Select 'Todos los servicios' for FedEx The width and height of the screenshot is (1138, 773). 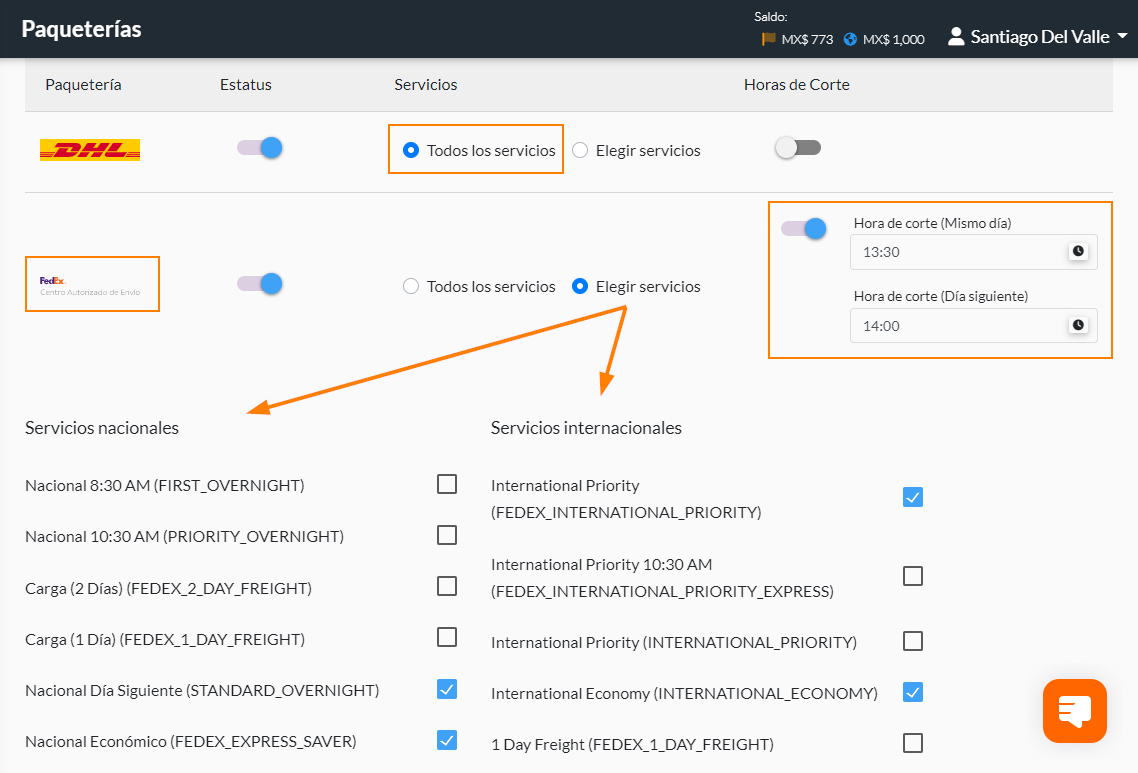coord(410,287)
